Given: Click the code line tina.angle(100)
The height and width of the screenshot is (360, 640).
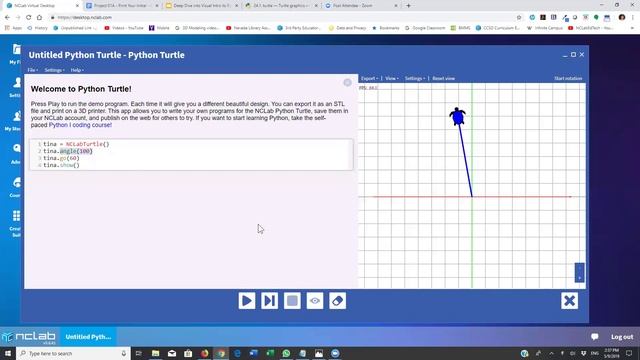Looking at the screenshot, I should (68, 151).
